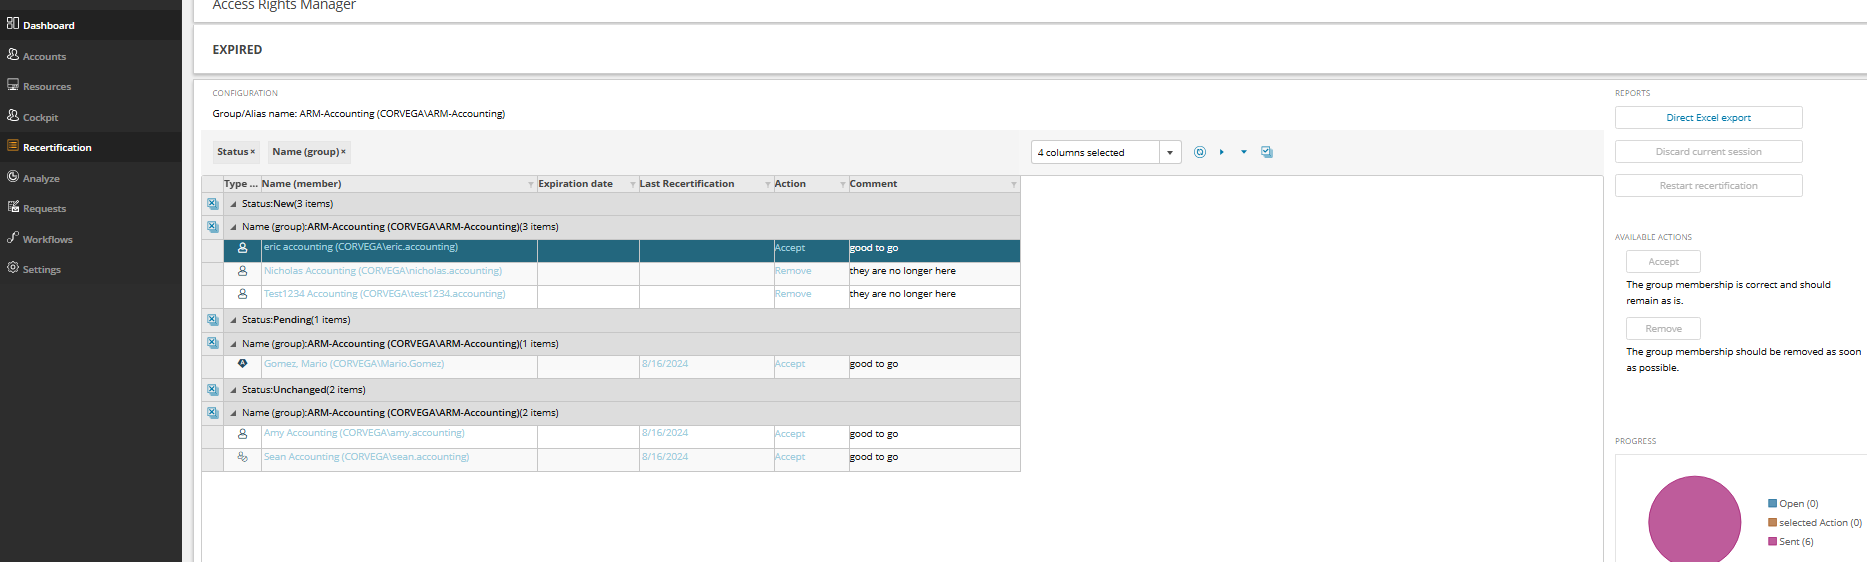Collapse the Status:Unchanged group
The height and width of the screenshot is (562, 1867).
coord(233,390)
